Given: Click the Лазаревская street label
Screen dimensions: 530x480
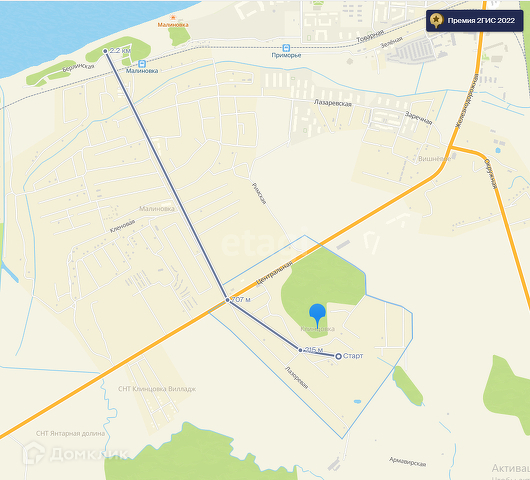Looking at the screenshot, I should coord(333,103).
